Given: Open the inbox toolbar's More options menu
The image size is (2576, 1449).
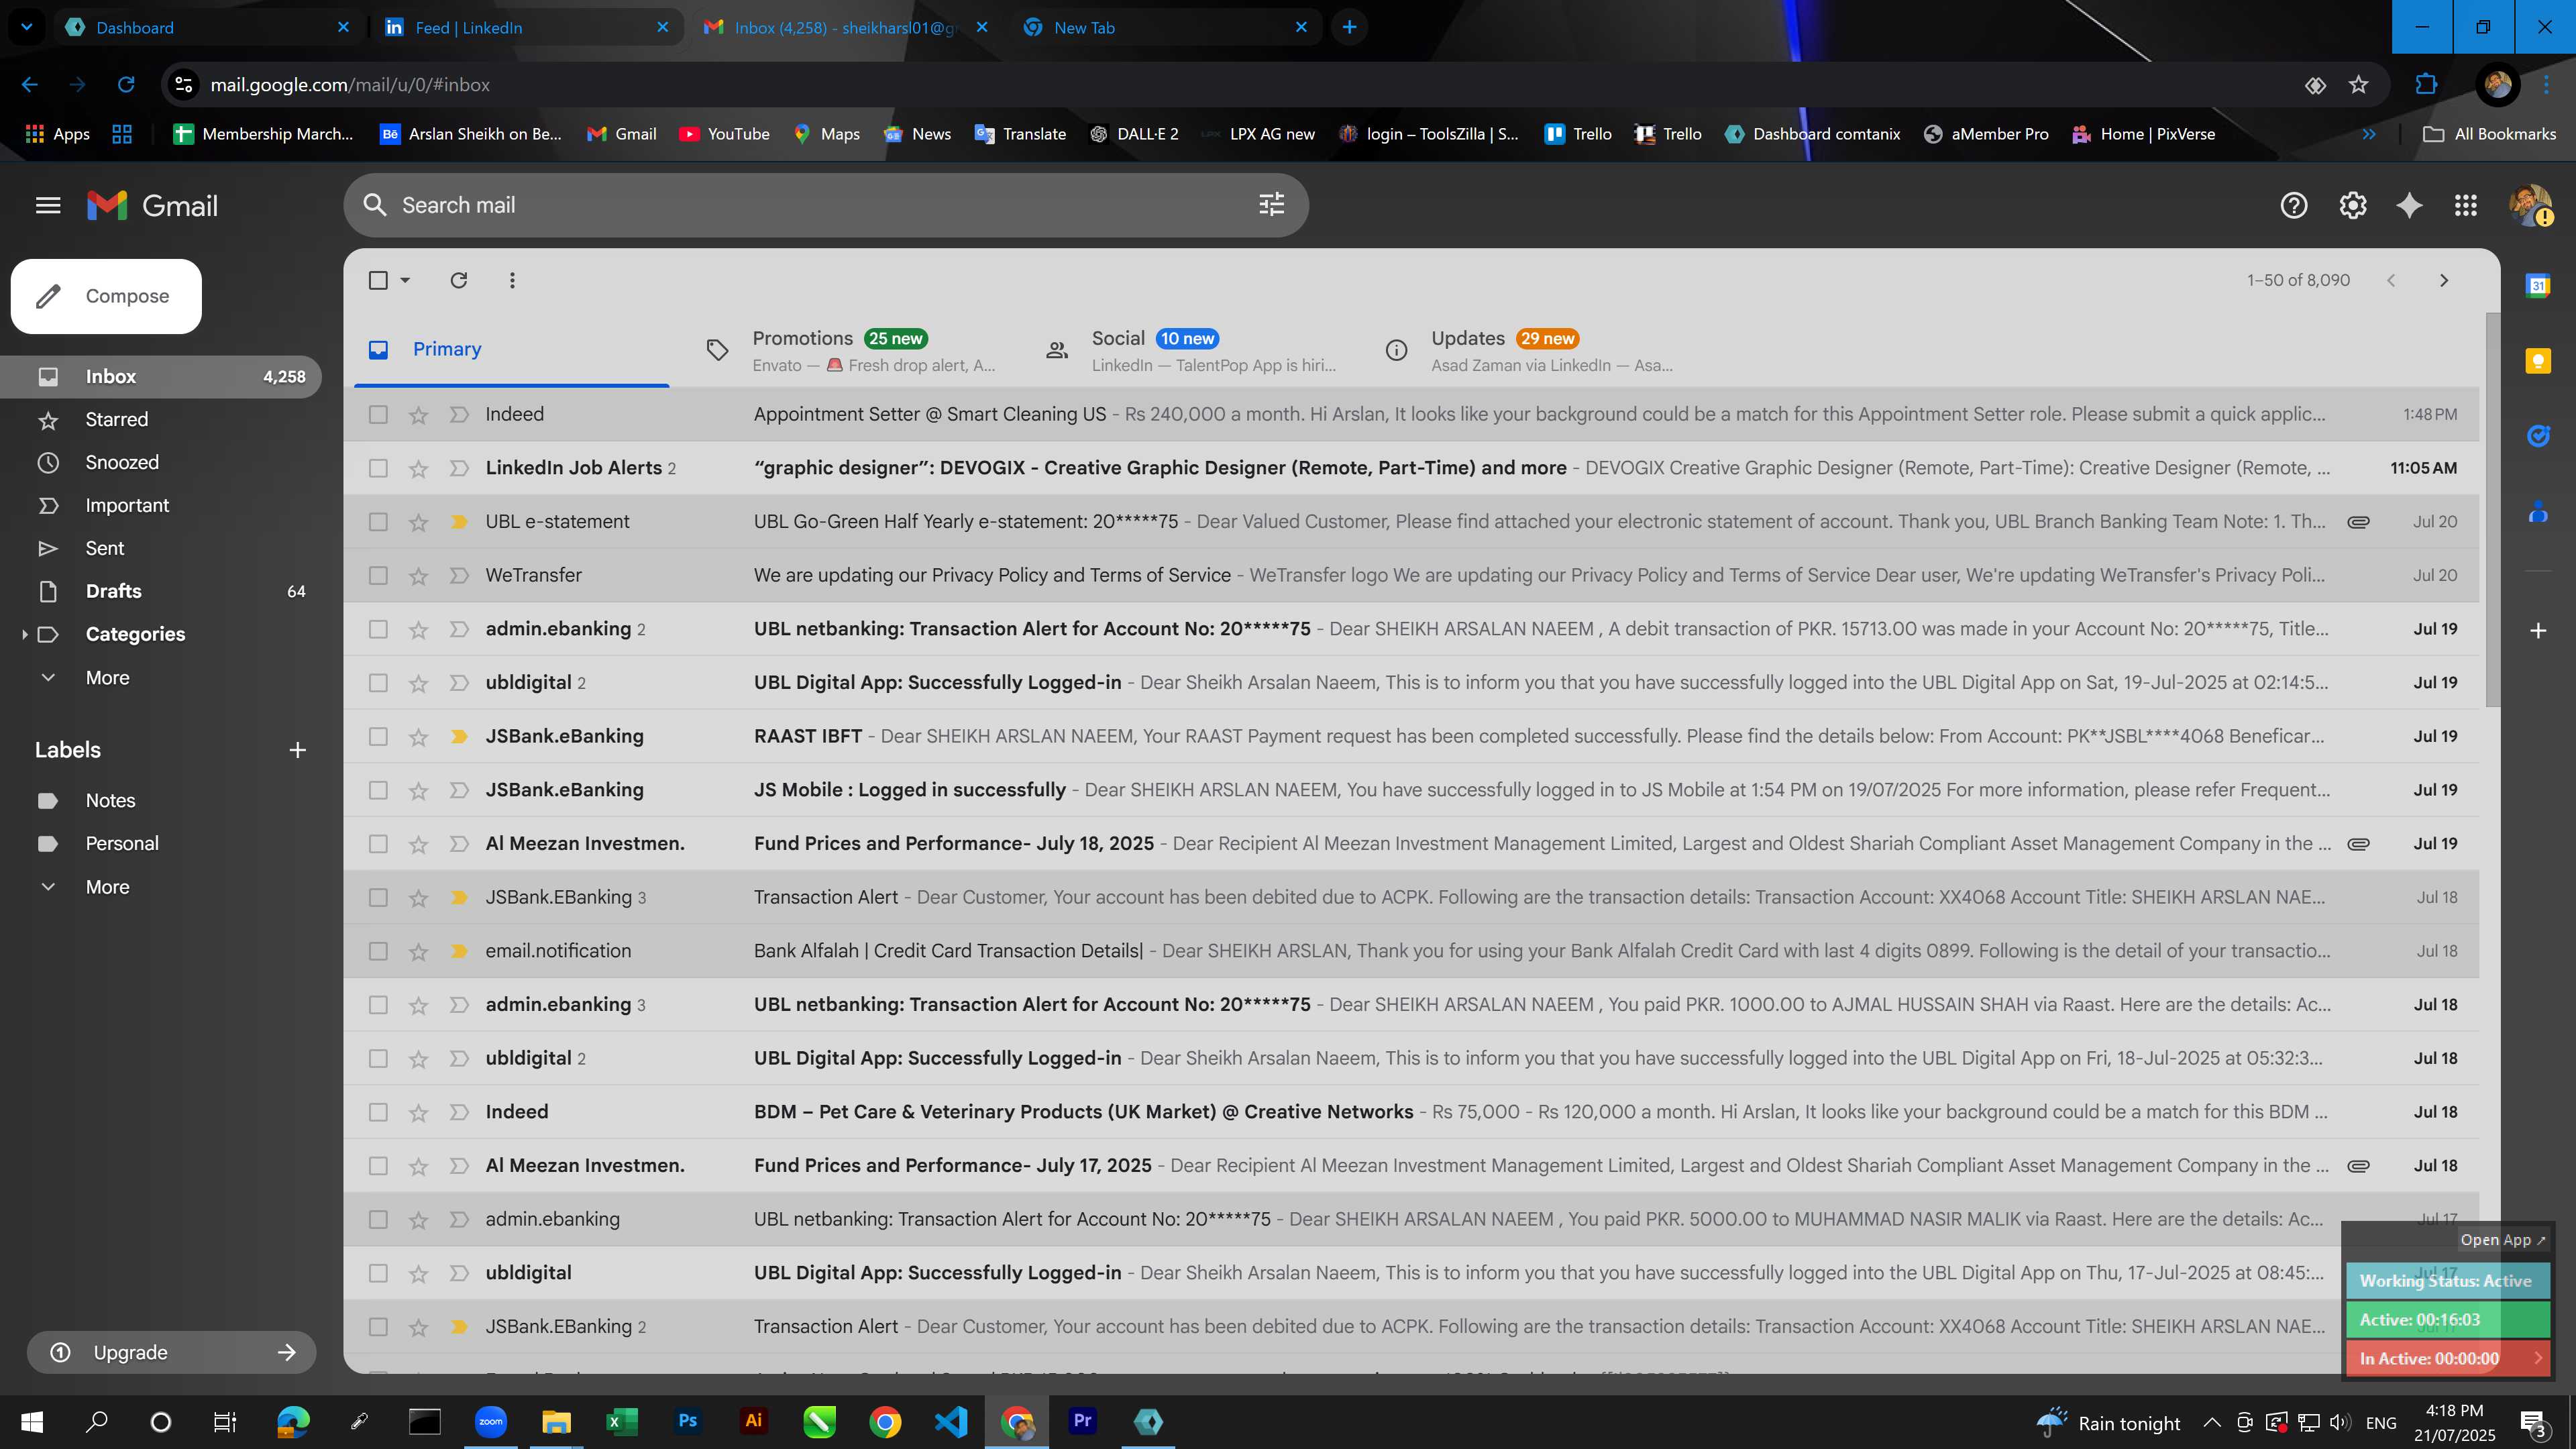Looking at the screenshot, I should tap(512, 280).
